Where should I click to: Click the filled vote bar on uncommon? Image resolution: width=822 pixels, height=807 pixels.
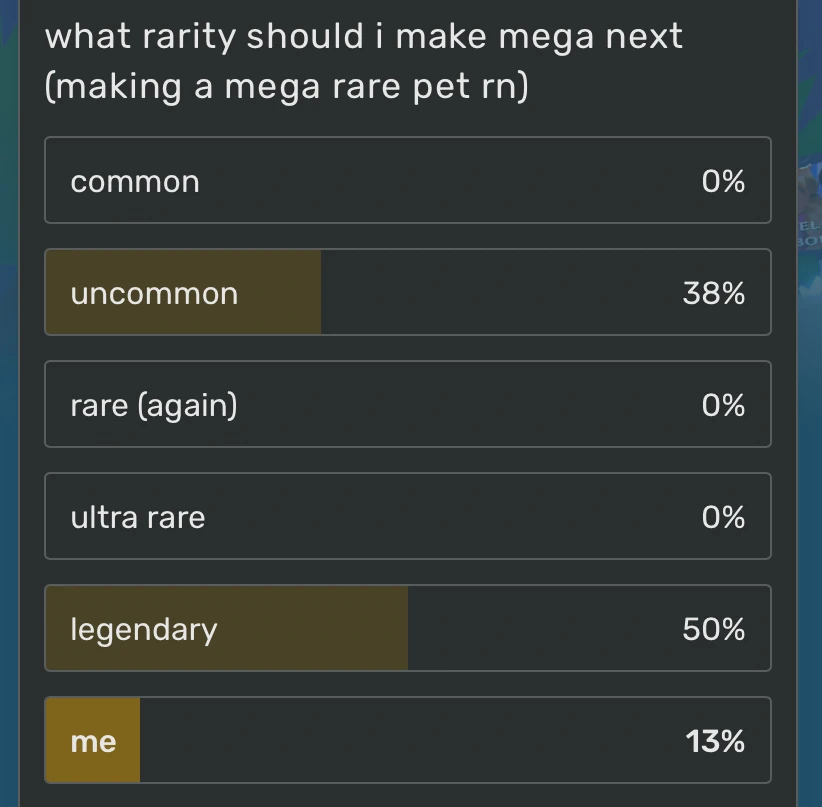(x=183, y=293)
